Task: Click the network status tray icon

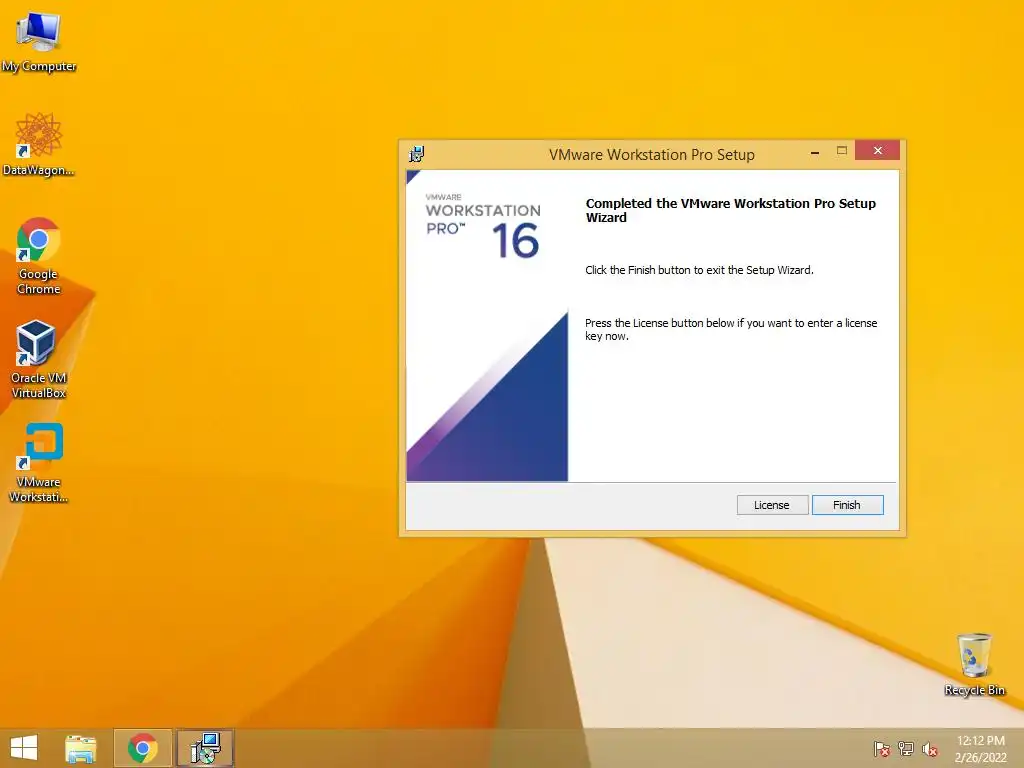Action: pos(906,748)
